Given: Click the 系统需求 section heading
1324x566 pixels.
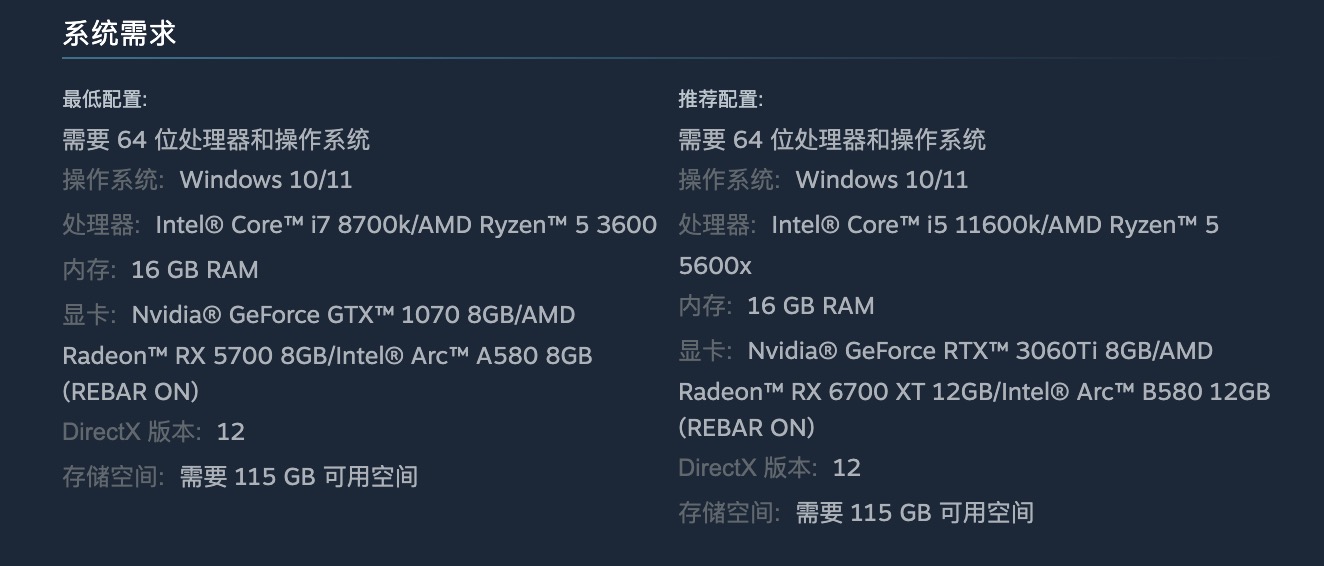Looking at the screenshot, I should pos(119,33).
